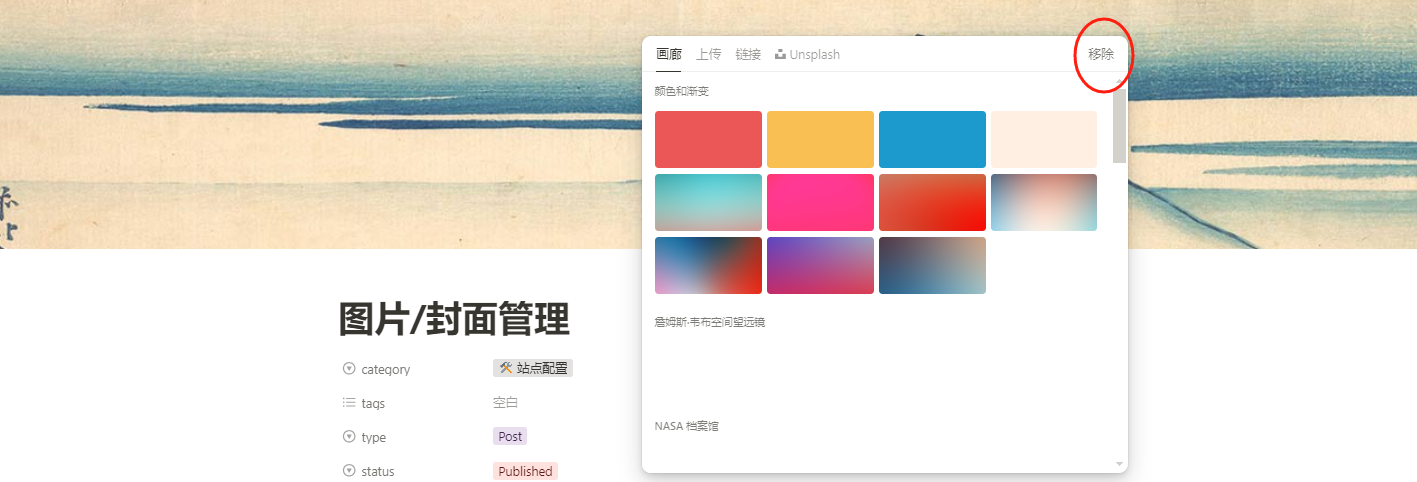Choose the pale pink and blue gradient
This screenshot has height=482, width=1417.
point(1044,202)
